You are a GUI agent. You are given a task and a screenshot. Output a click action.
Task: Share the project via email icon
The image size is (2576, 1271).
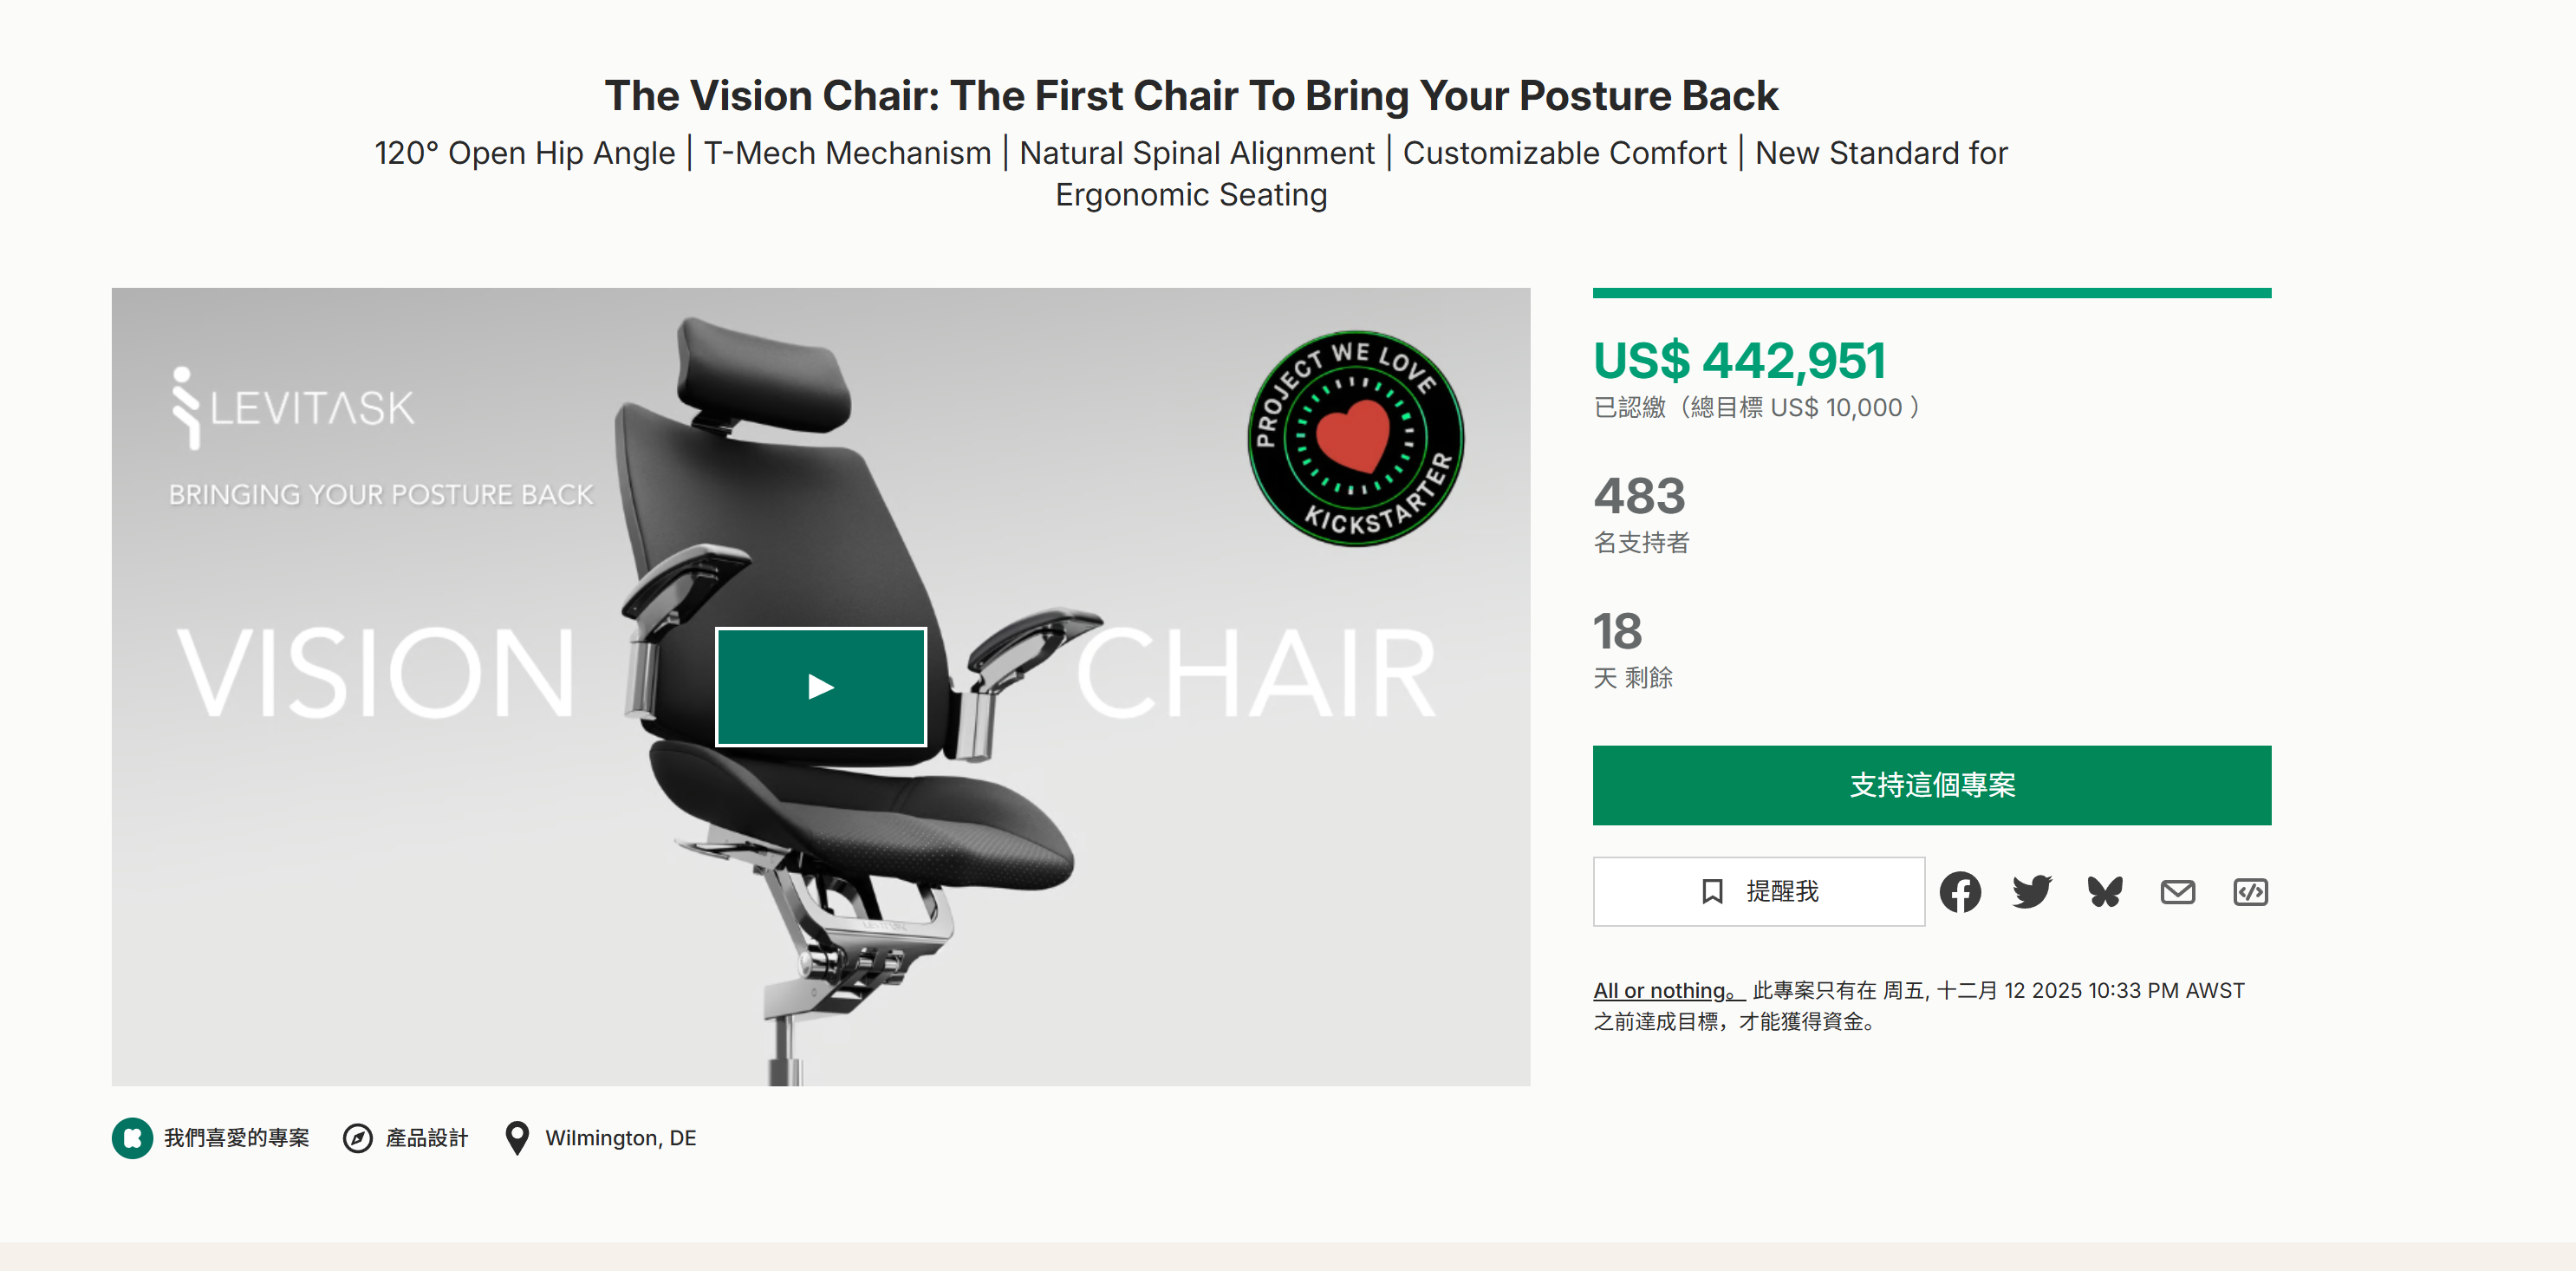(x=2177, y=891)
